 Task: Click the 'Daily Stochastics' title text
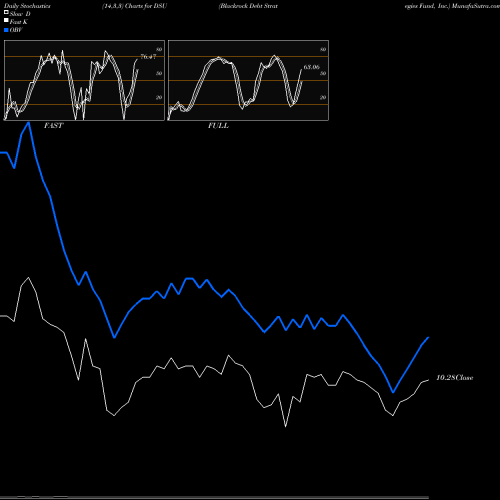point(27,6)
